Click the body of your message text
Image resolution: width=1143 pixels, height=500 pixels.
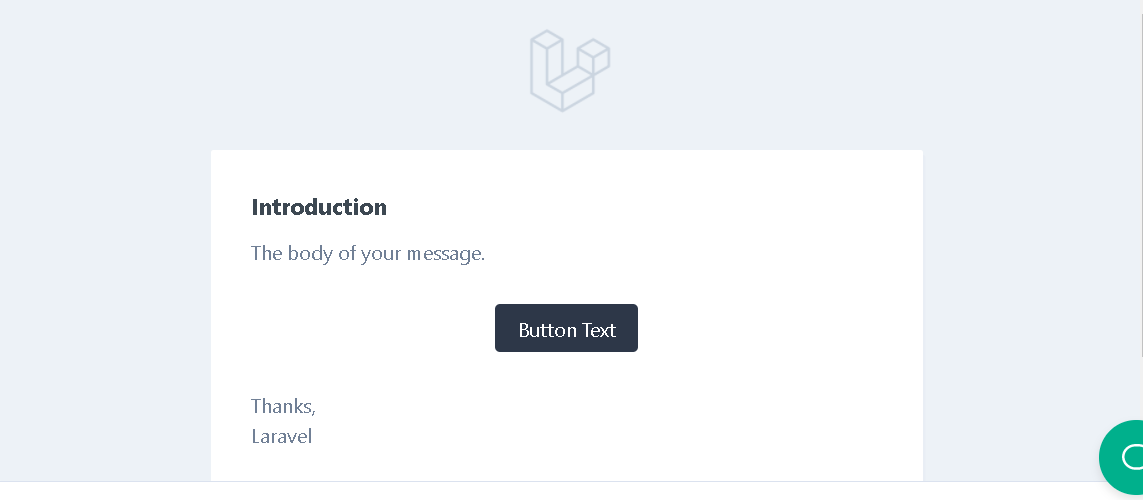368,254
